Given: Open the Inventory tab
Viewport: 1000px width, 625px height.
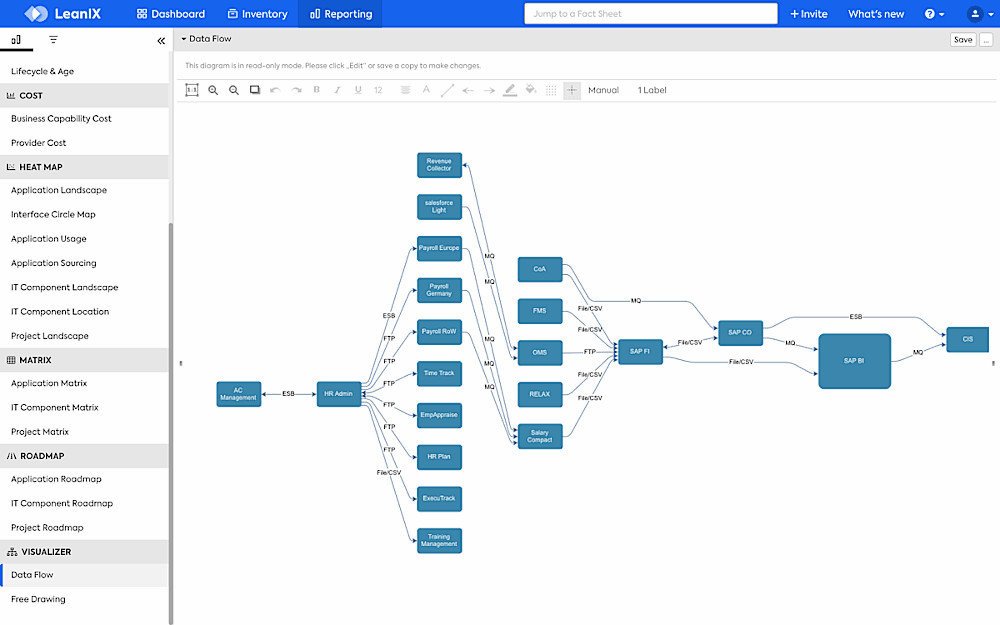Looking at the screenshot, I should click(258, 13).
